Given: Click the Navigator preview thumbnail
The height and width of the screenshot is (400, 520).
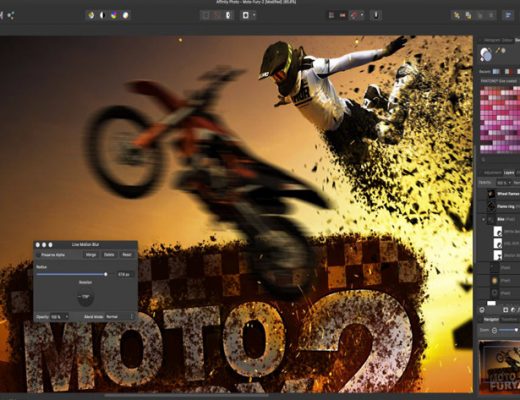Looking at the screenshot, I should point(499,366).
